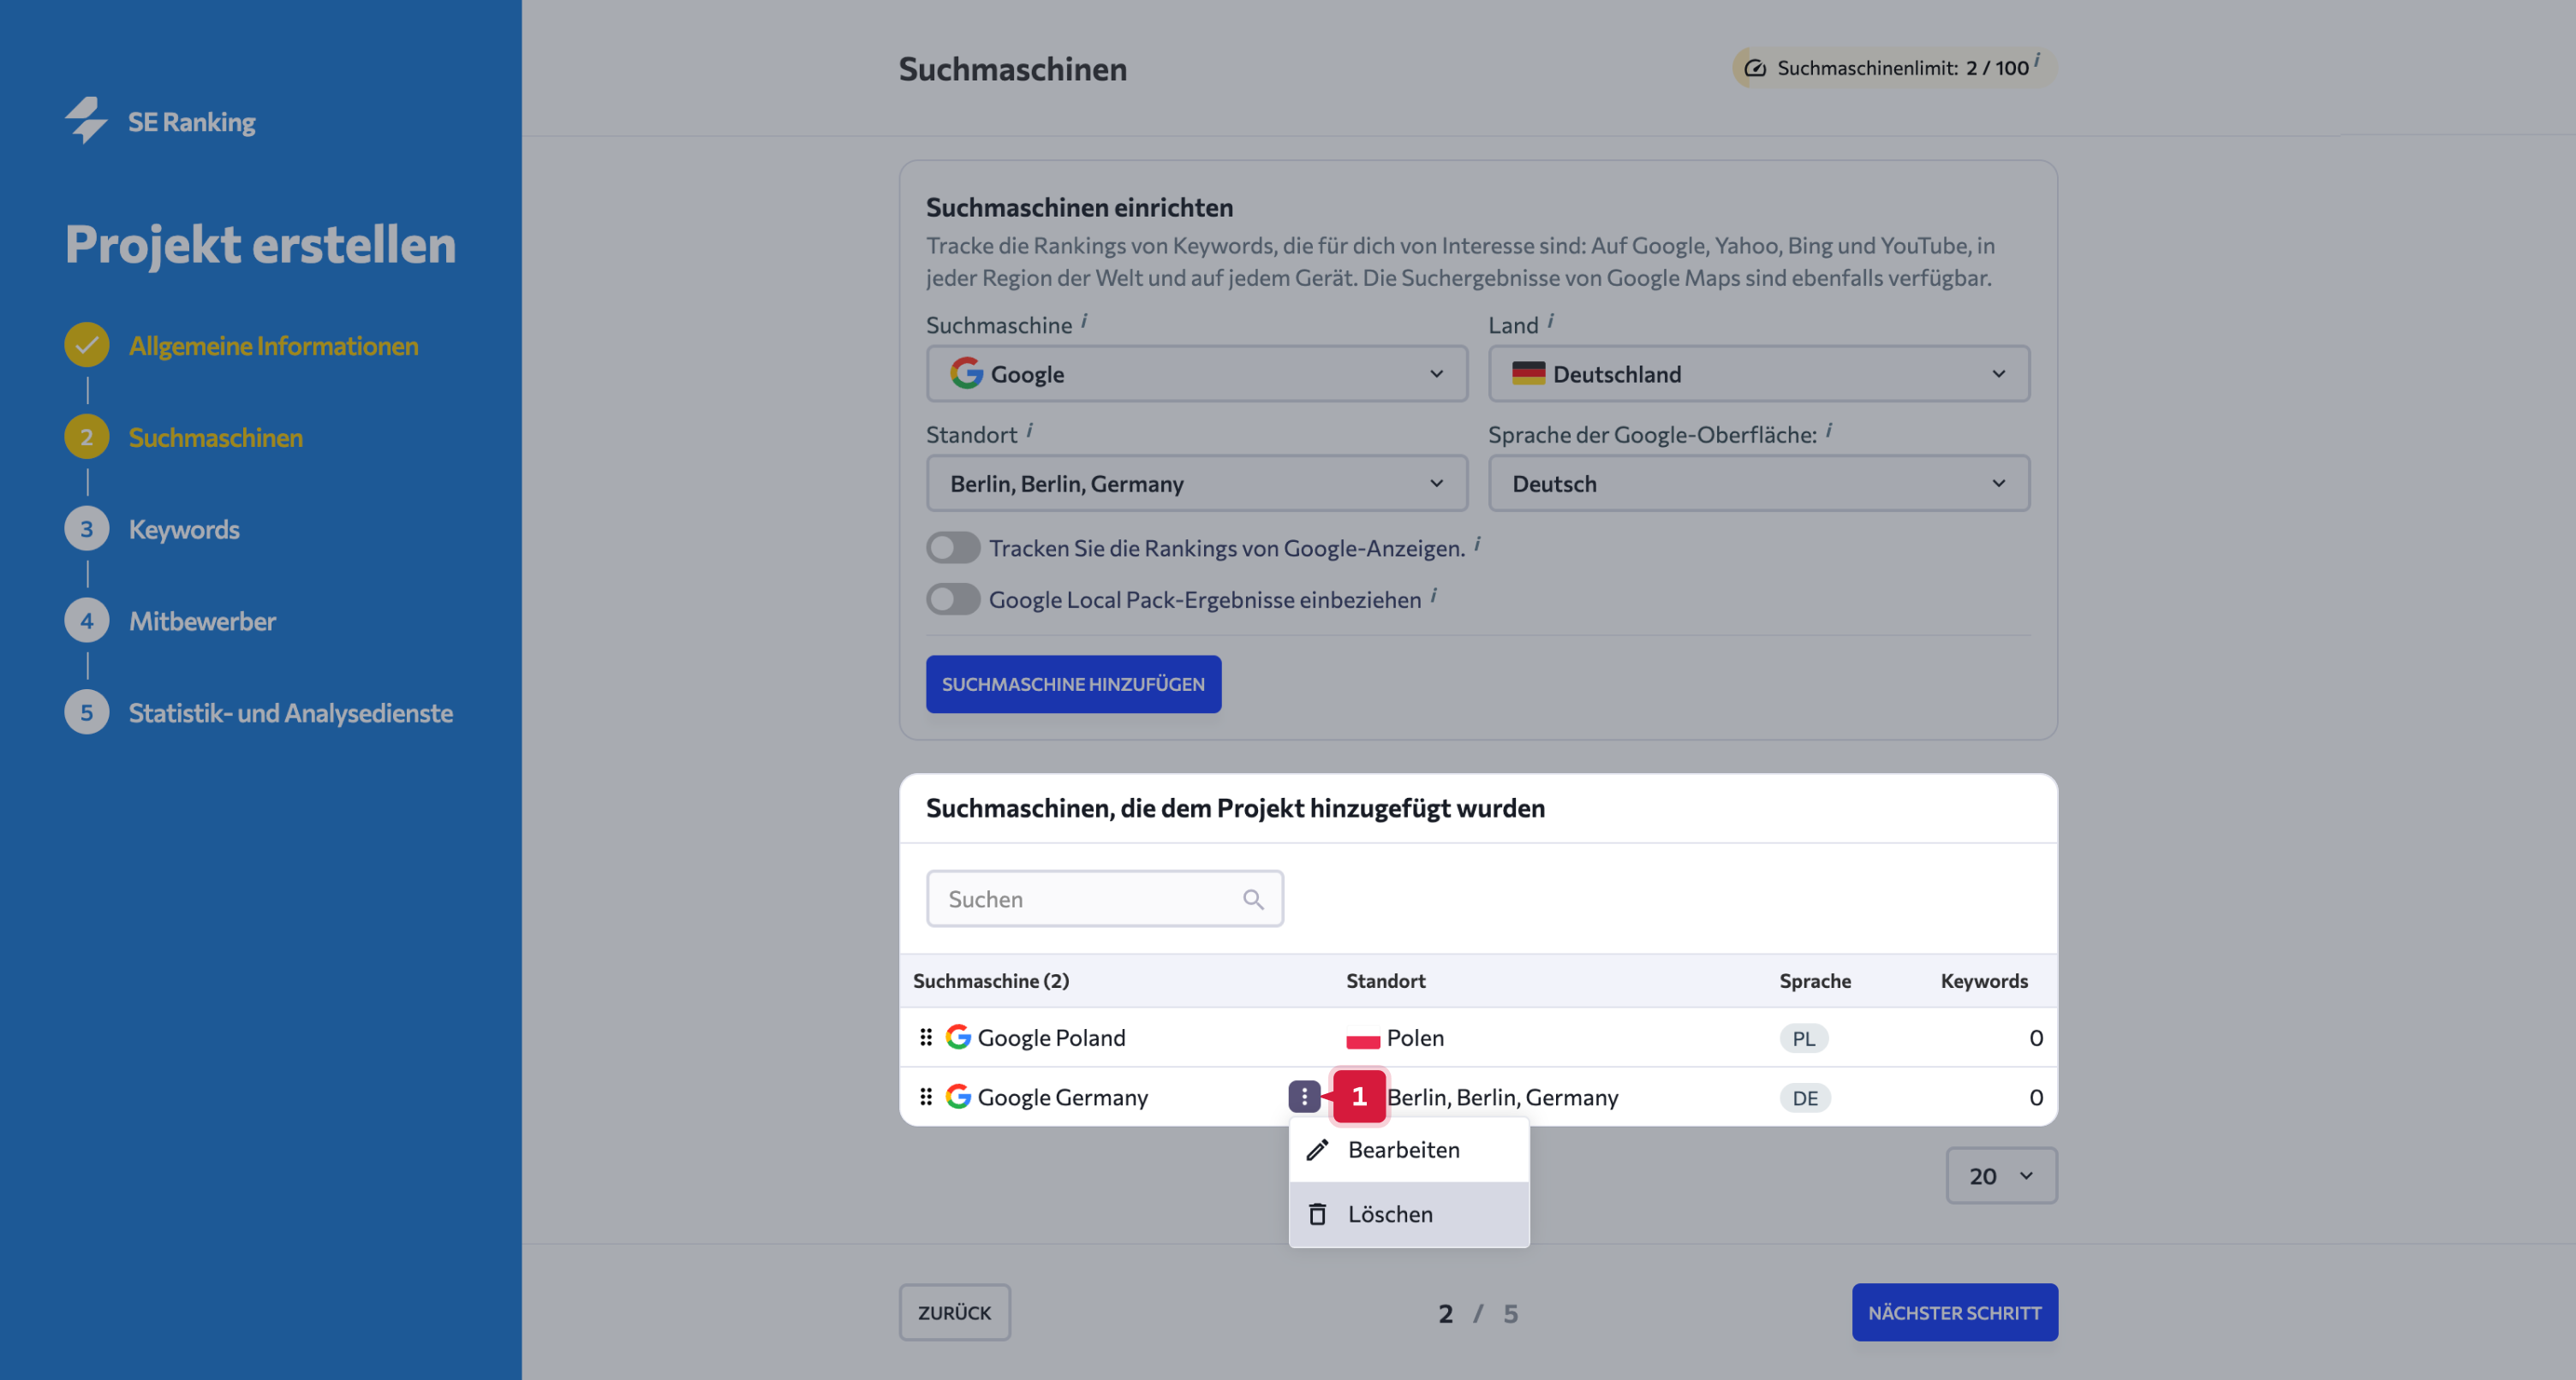Go to Mitbewerber step in sidebar

click(x=202, y=621)
